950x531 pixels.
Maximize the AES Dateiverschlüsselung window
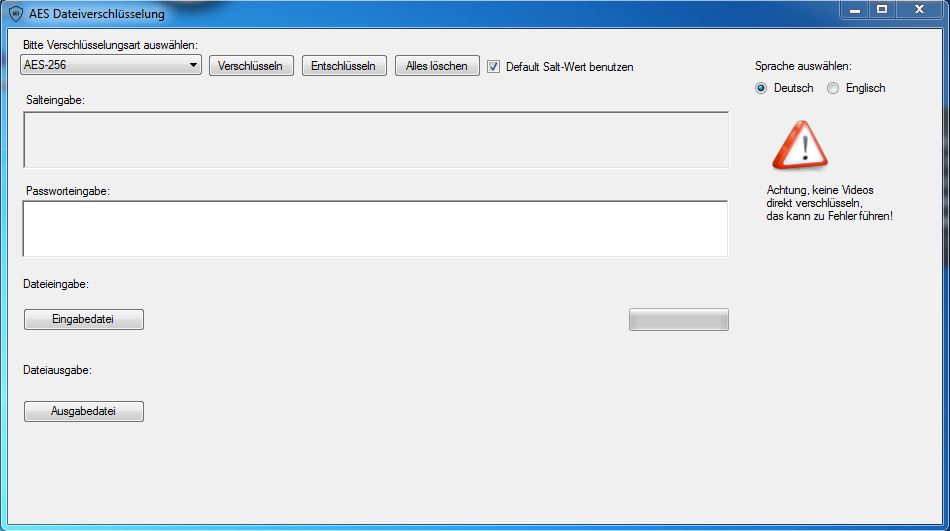pos(882,10)
